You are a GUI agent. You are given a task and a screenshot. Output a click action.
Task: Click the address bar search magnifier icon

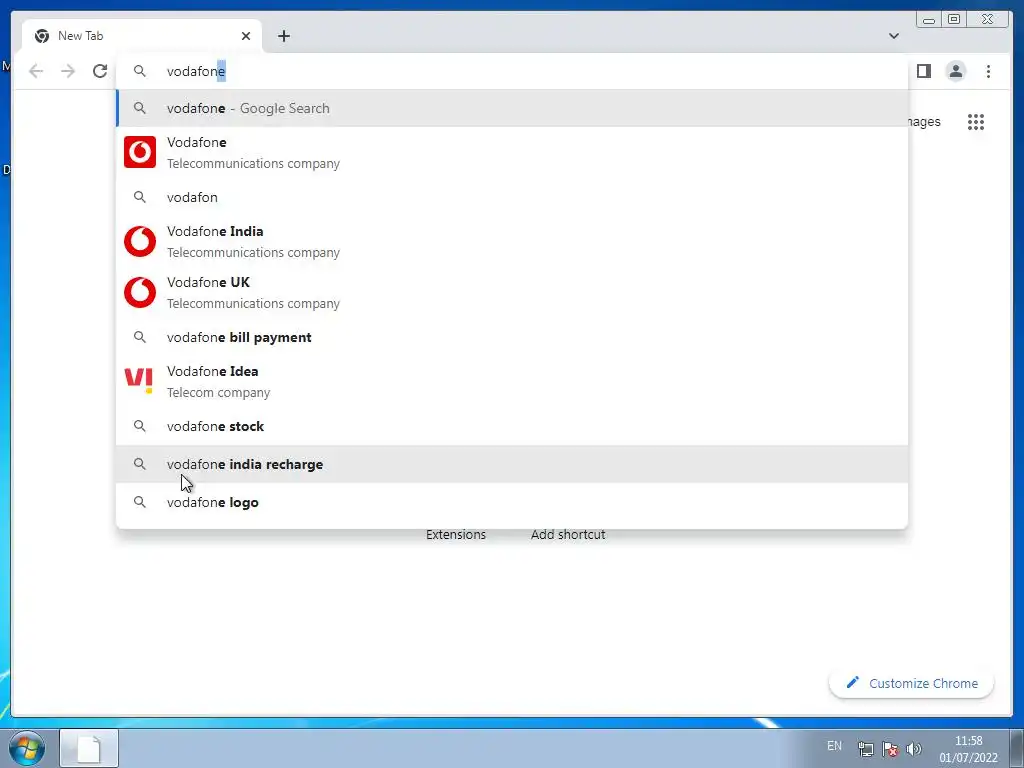point(140,71)
